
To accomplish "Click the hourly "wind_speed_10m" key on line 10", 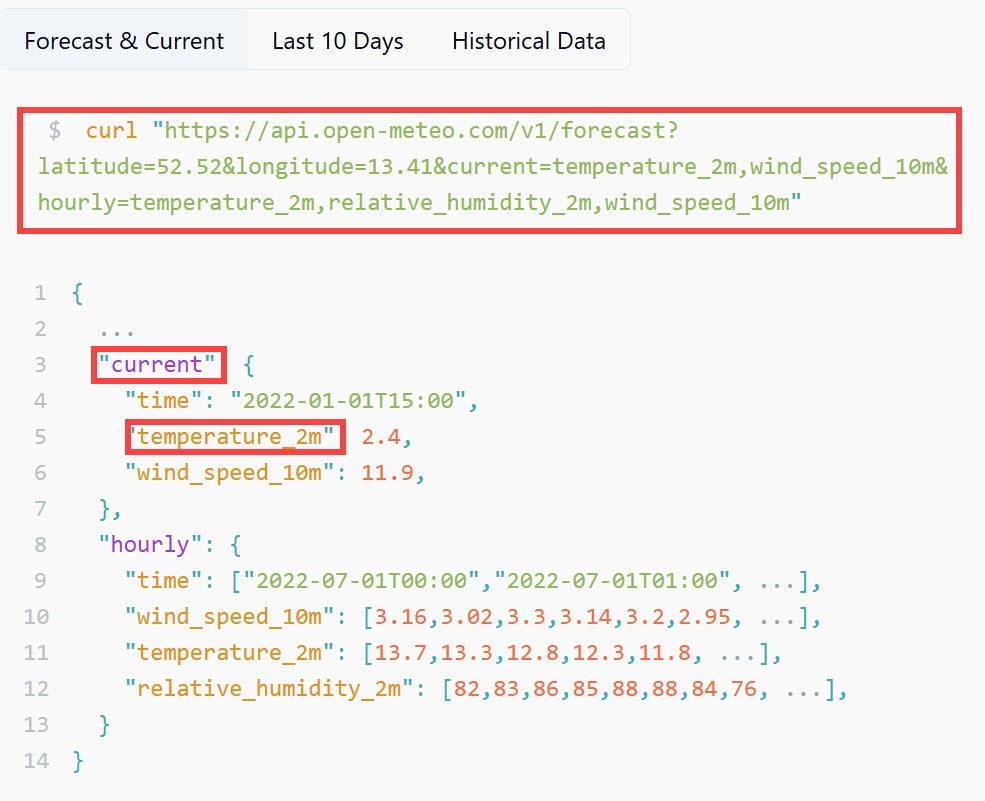I will pos(229,616).
